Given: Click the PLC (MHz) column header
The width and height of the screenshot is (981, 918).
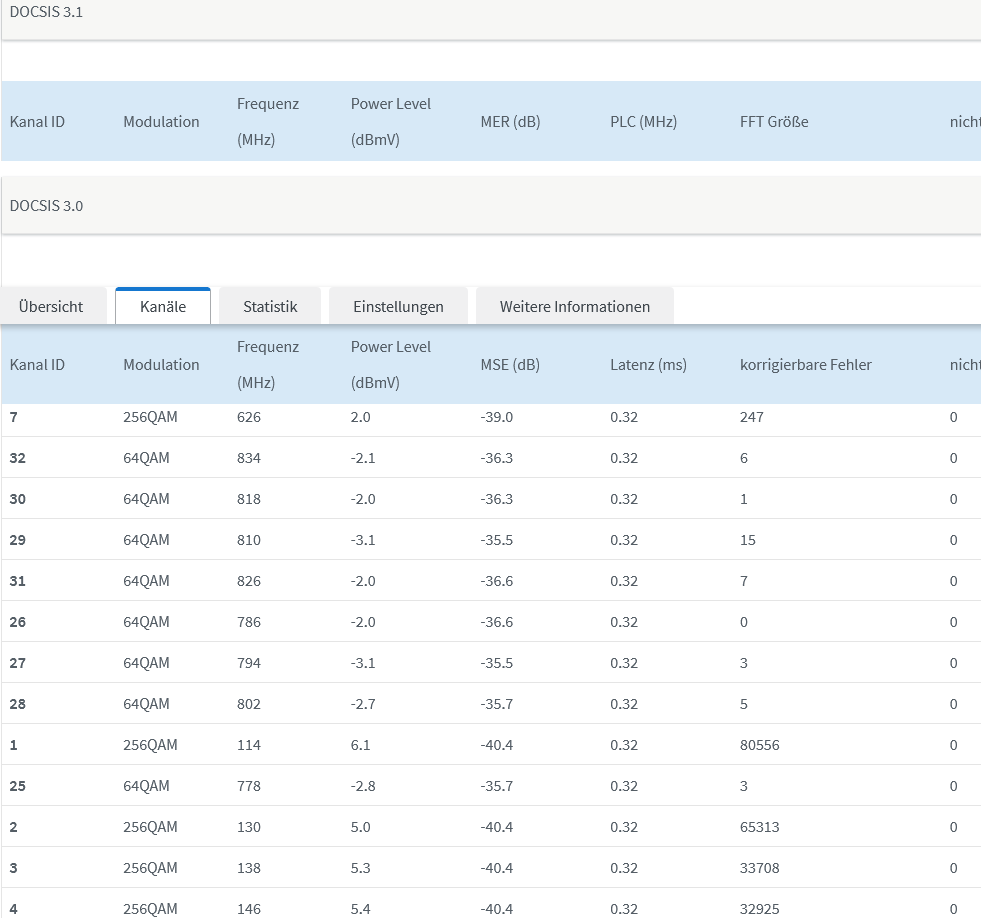Looking at the screenshot, I should coord(643,122).
